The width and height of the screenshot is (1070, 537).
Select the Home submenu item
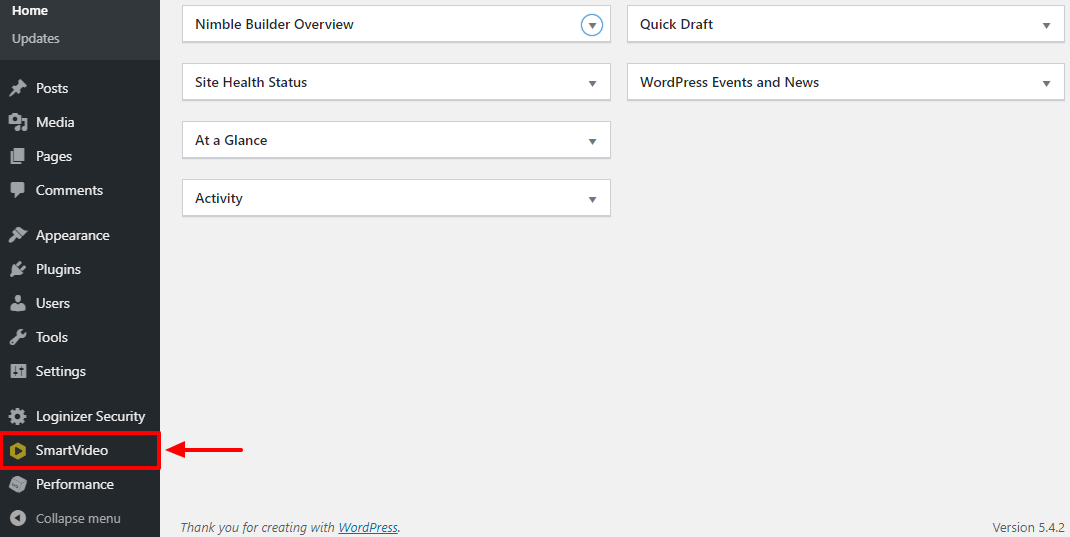tap(30, 11)
